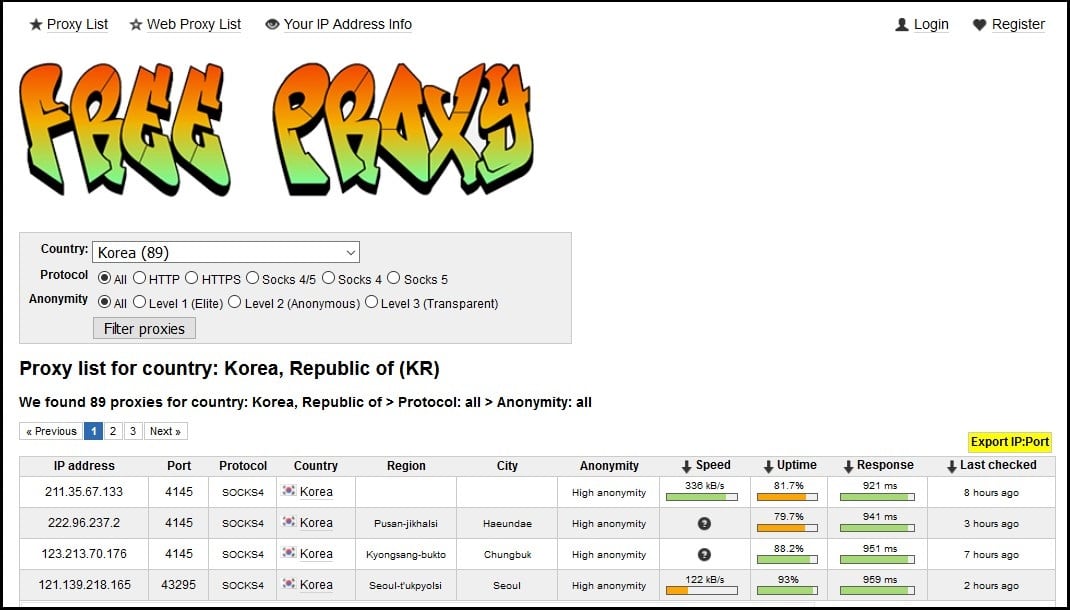
Task: Choose the Socks 5 protocol option
Action: click(394, 278)
